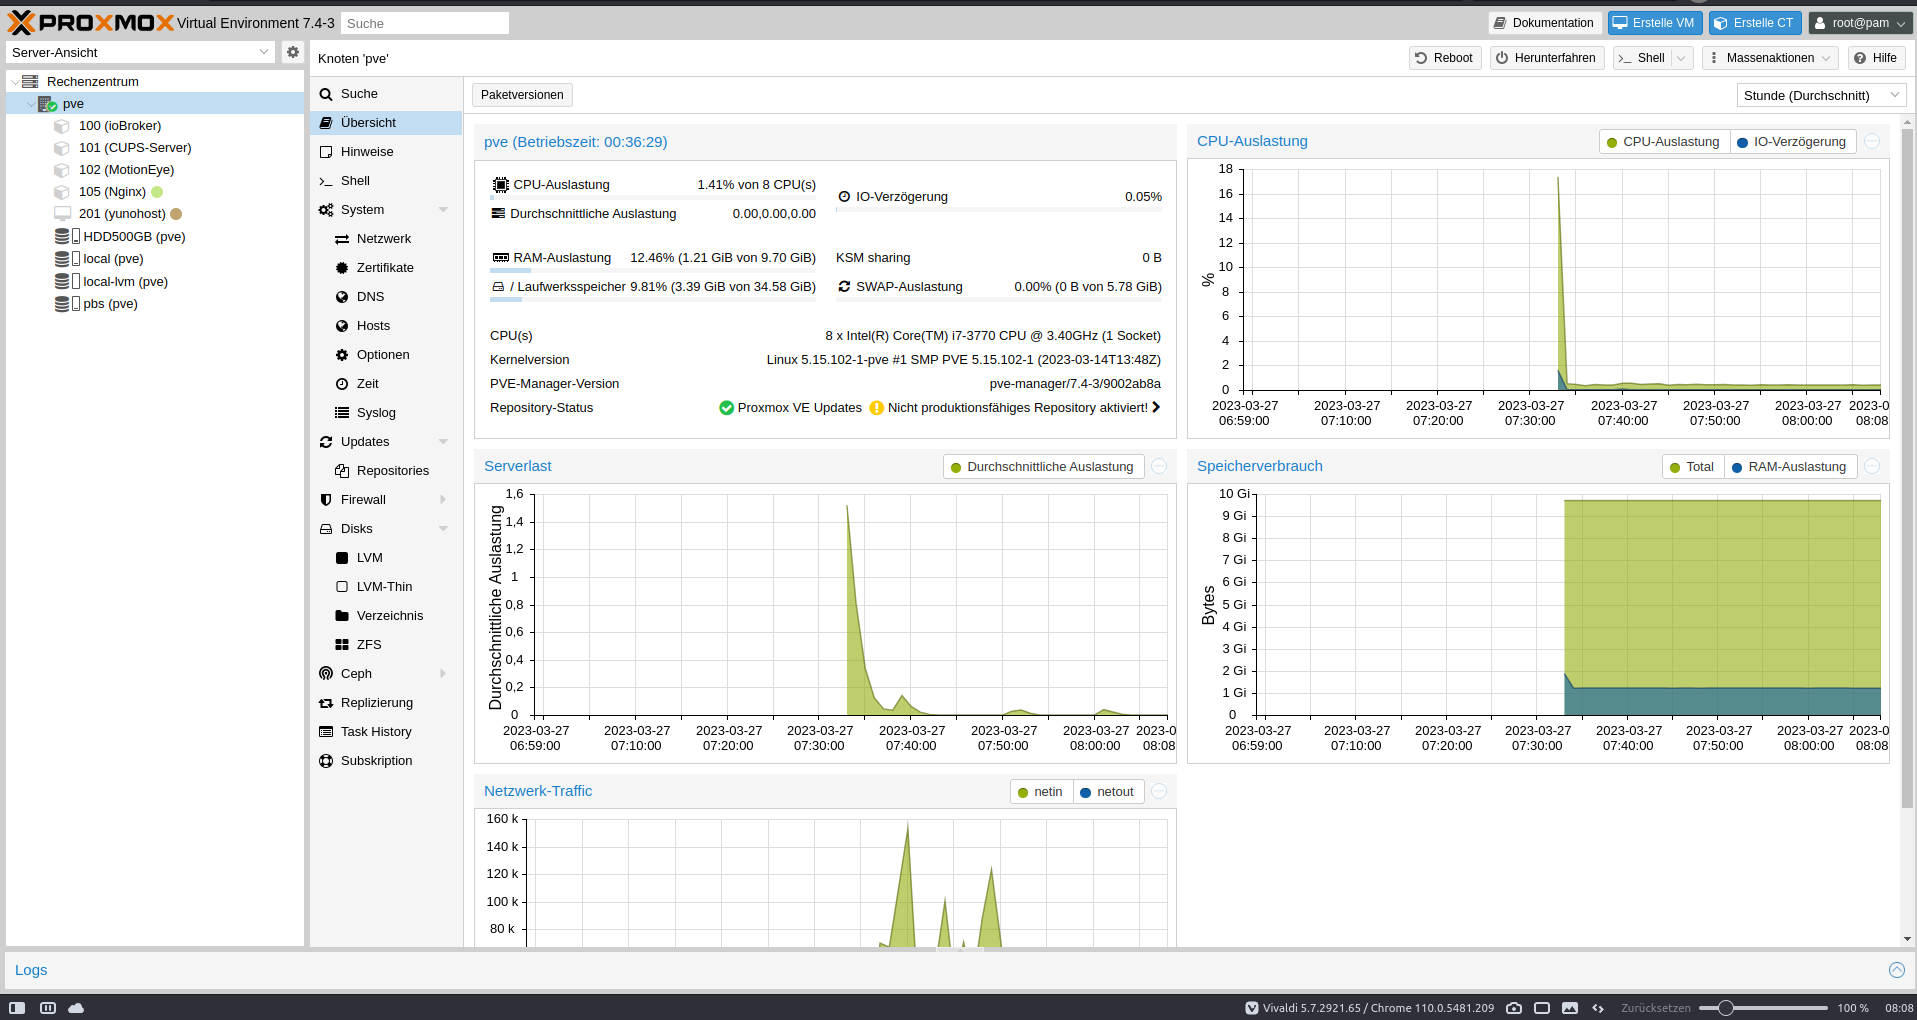Focus the Suche search field in header
The height and width of the screenshot is (1020, 1917).
point(425,23)
